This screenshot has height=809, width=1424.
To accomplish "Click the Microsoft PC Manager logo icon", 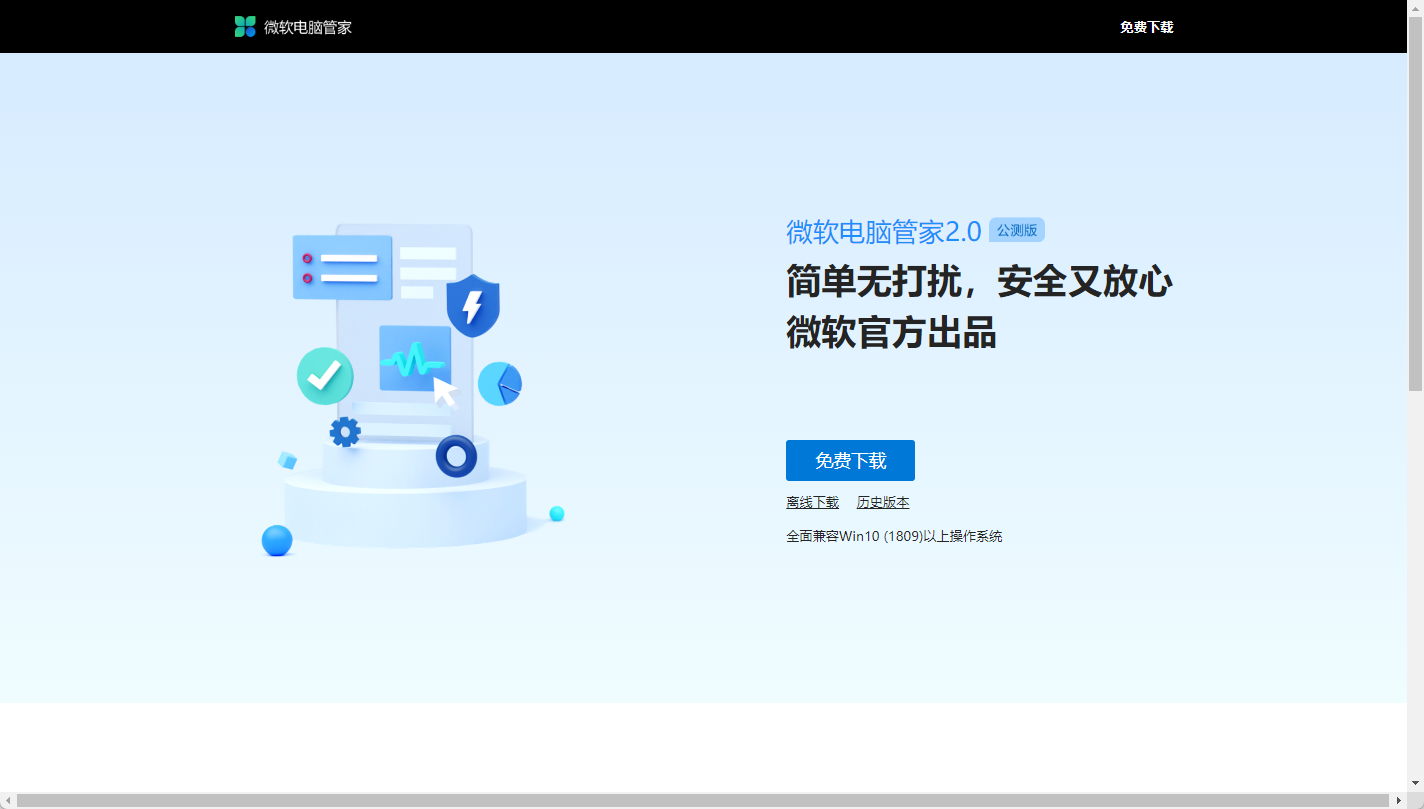I will tap(245, 27).
